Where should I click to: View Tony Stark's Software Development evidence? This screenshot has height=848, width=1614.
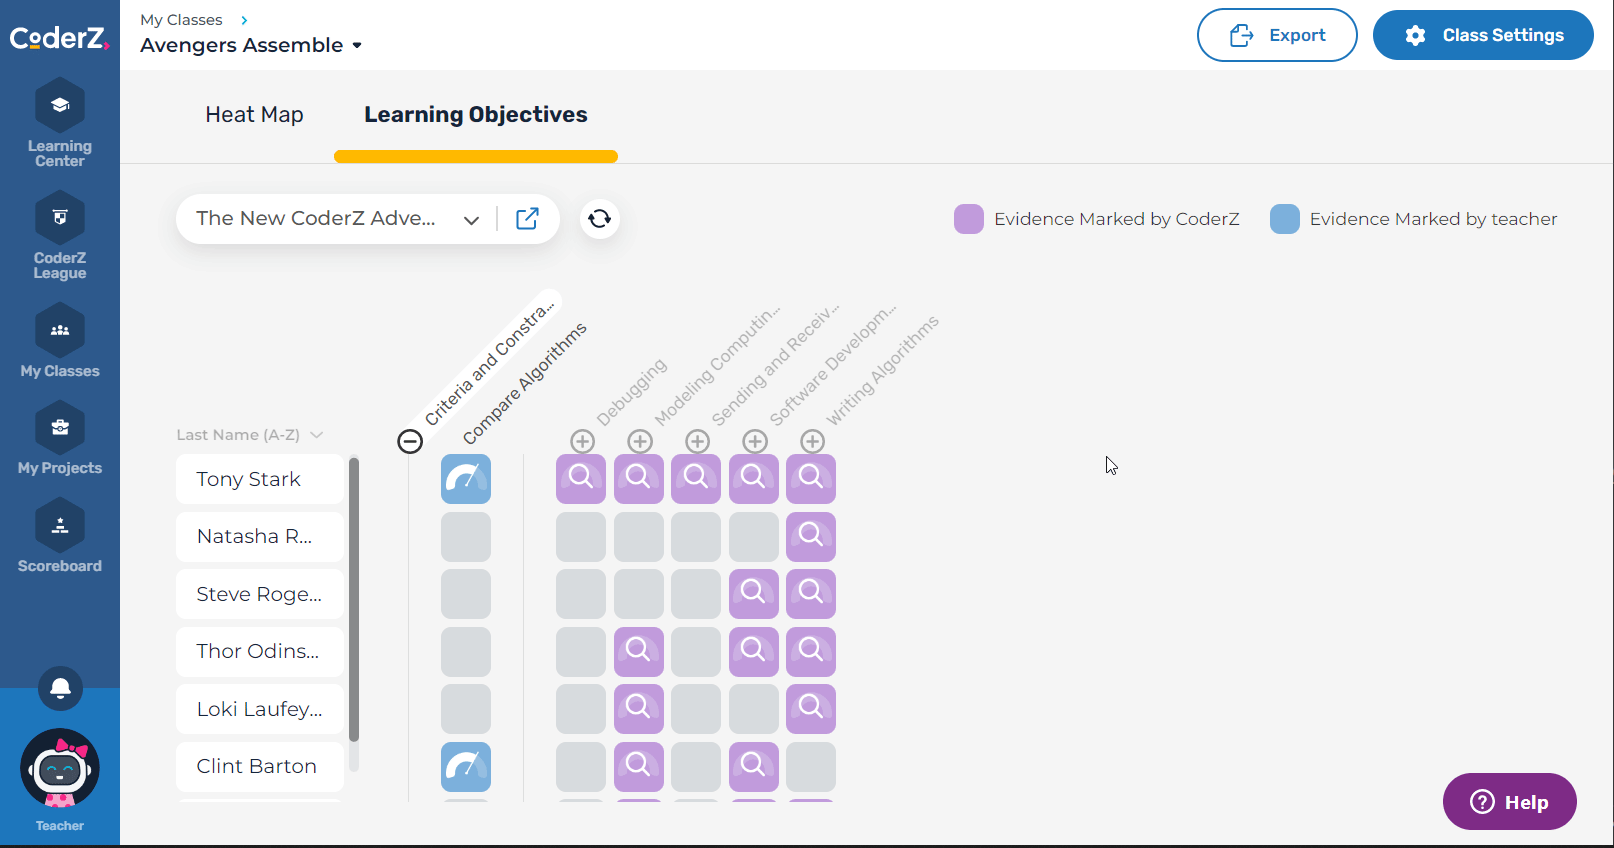click(754, 479)
